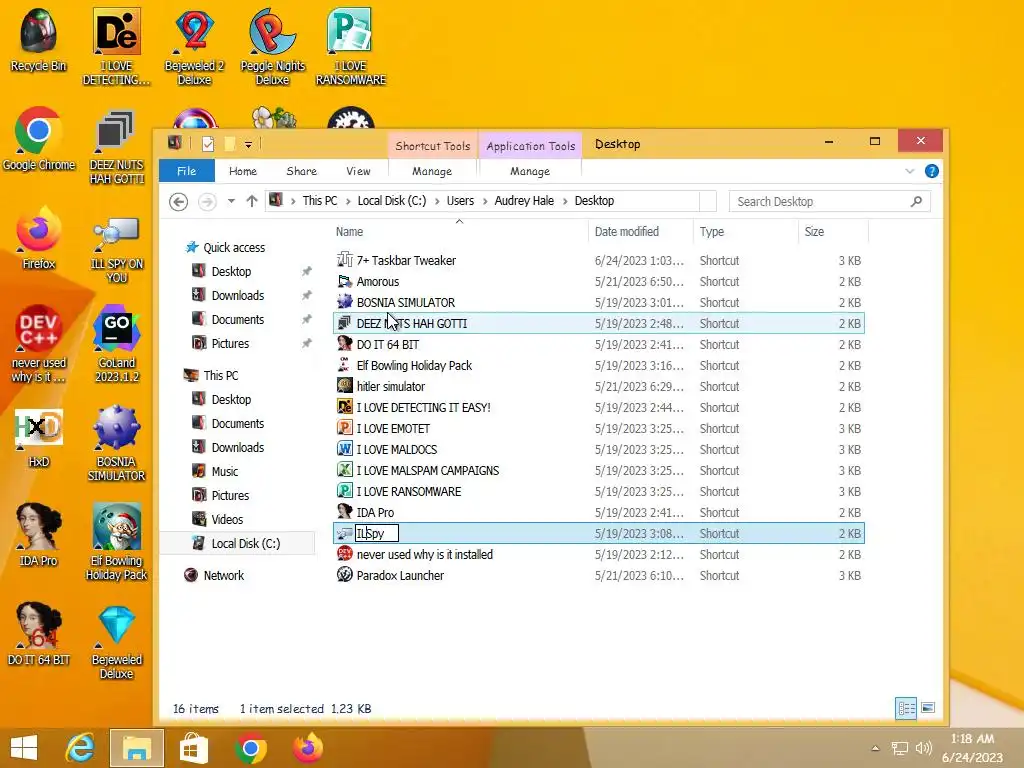Select Network in navigation pane
The width and height of the screenshot is (1024, 768).
[223, 575]
